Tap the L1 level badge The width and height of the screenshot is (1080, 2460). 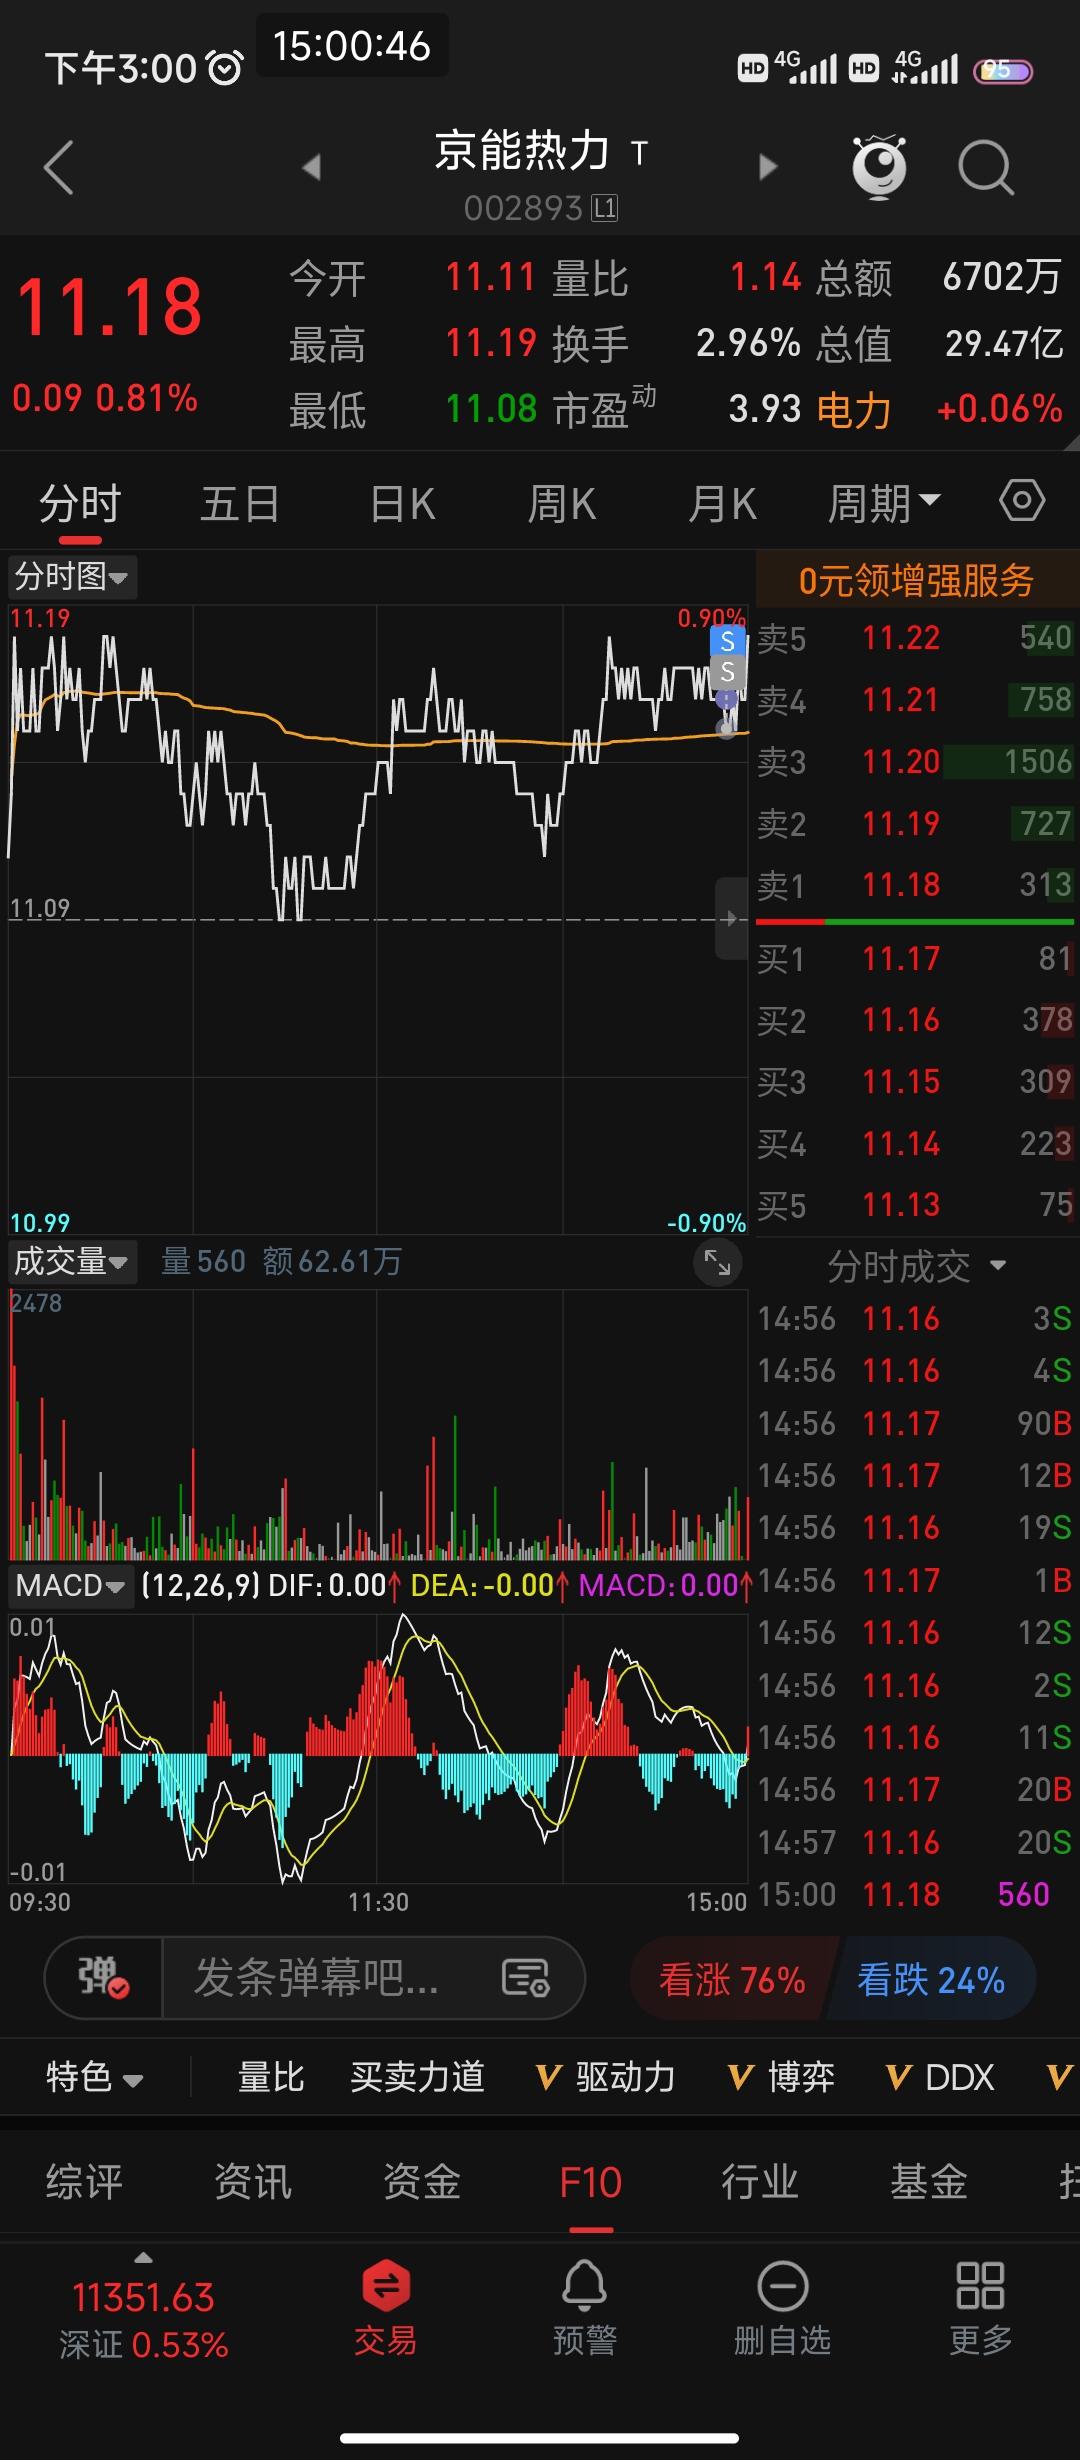click(x=605, y=208)
